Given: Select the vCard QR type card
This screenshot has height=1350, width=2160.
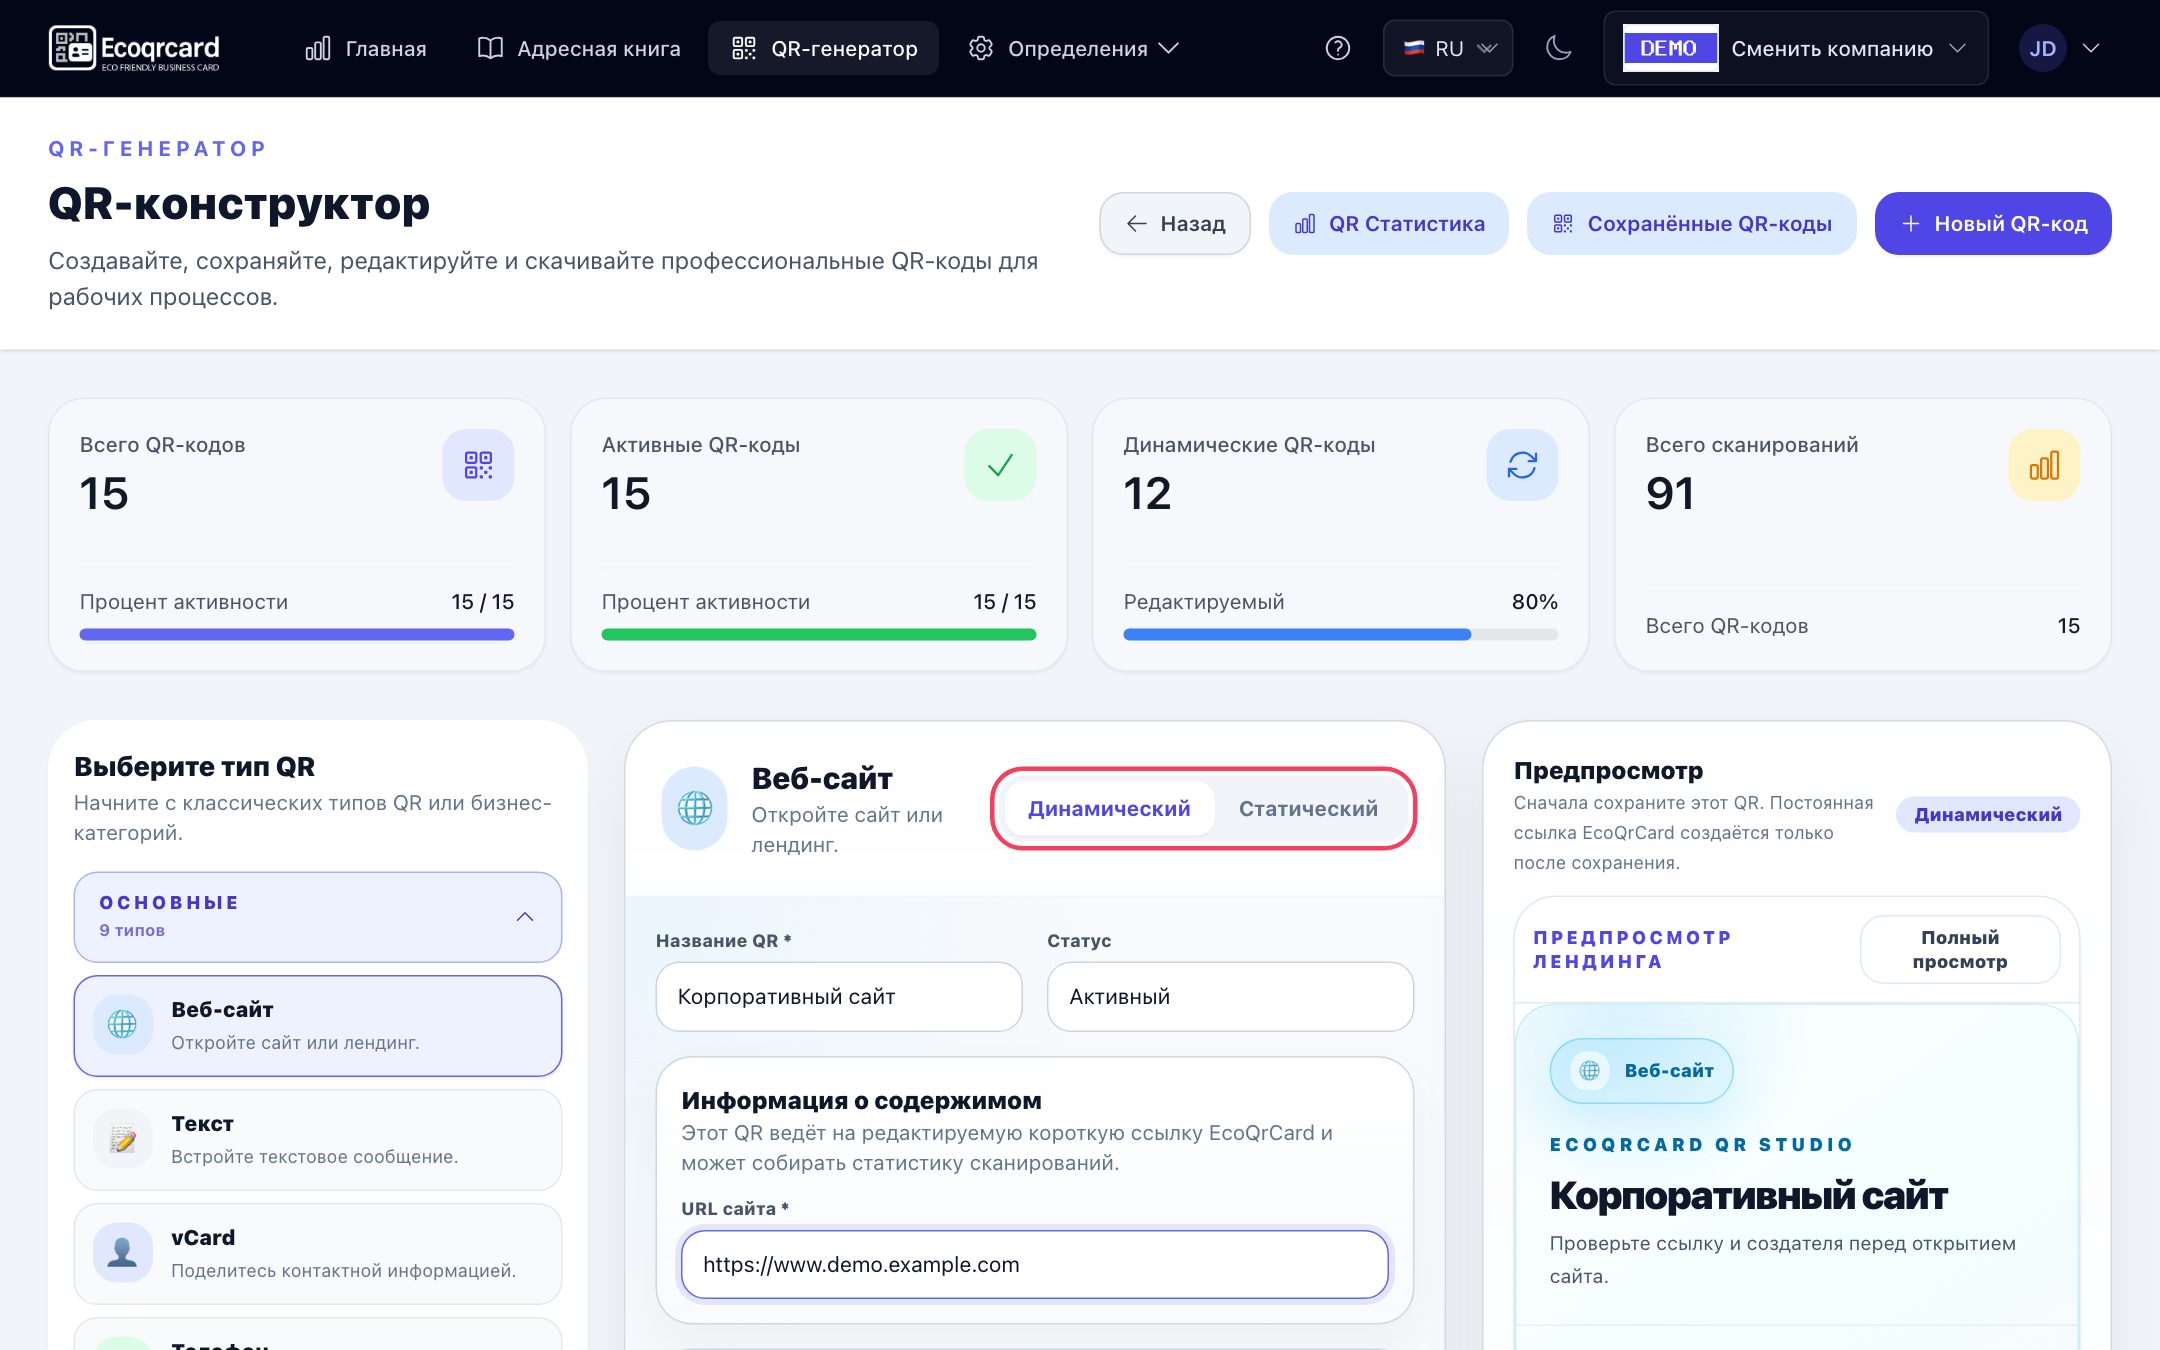Looking at the screenshot, I should (x=318, y=1254).
